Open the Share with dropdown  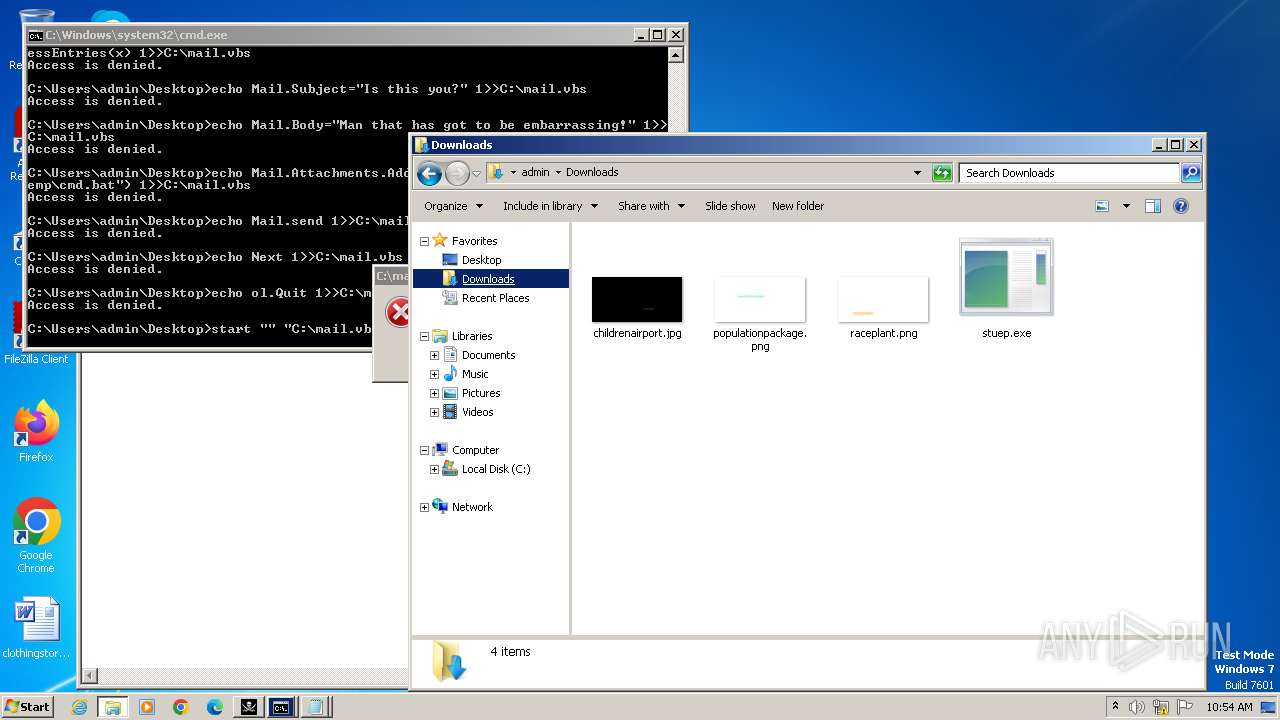coord(651,206)
